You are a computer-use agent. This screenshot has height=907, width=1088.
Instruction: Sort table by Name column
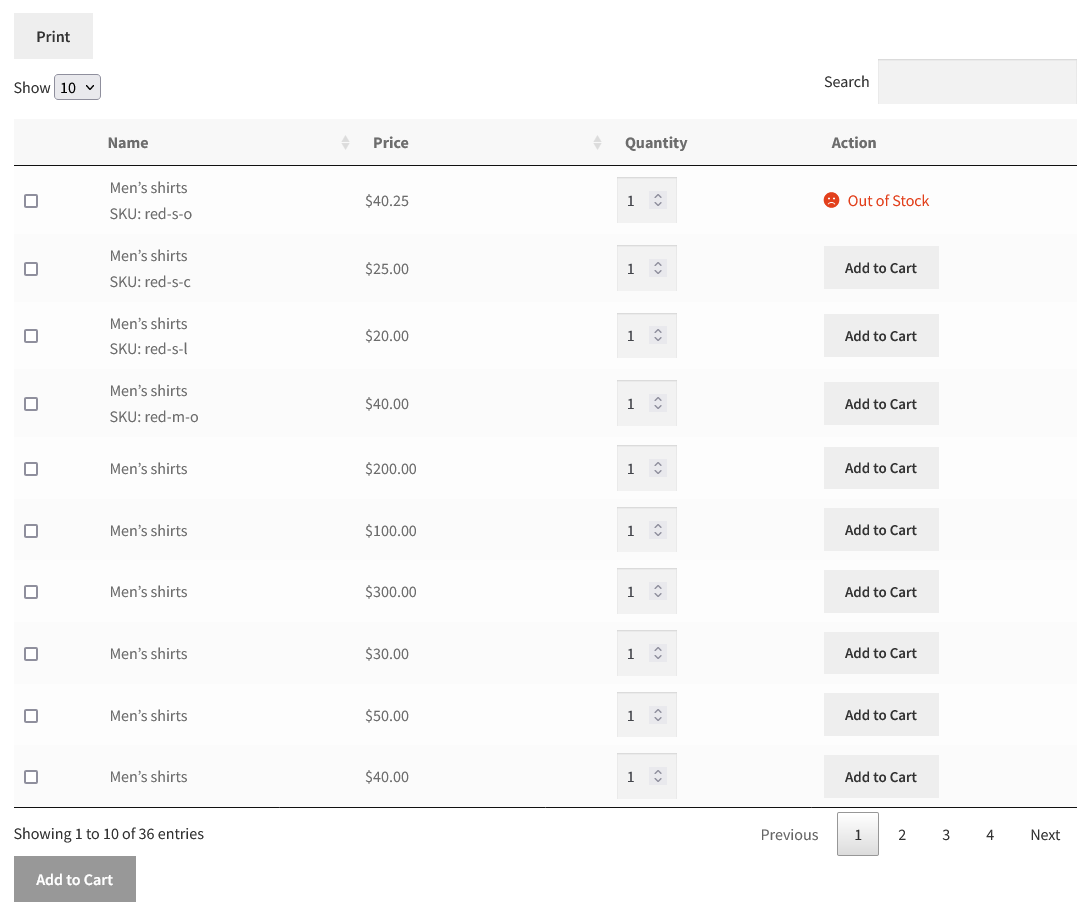tap(228, 143)
